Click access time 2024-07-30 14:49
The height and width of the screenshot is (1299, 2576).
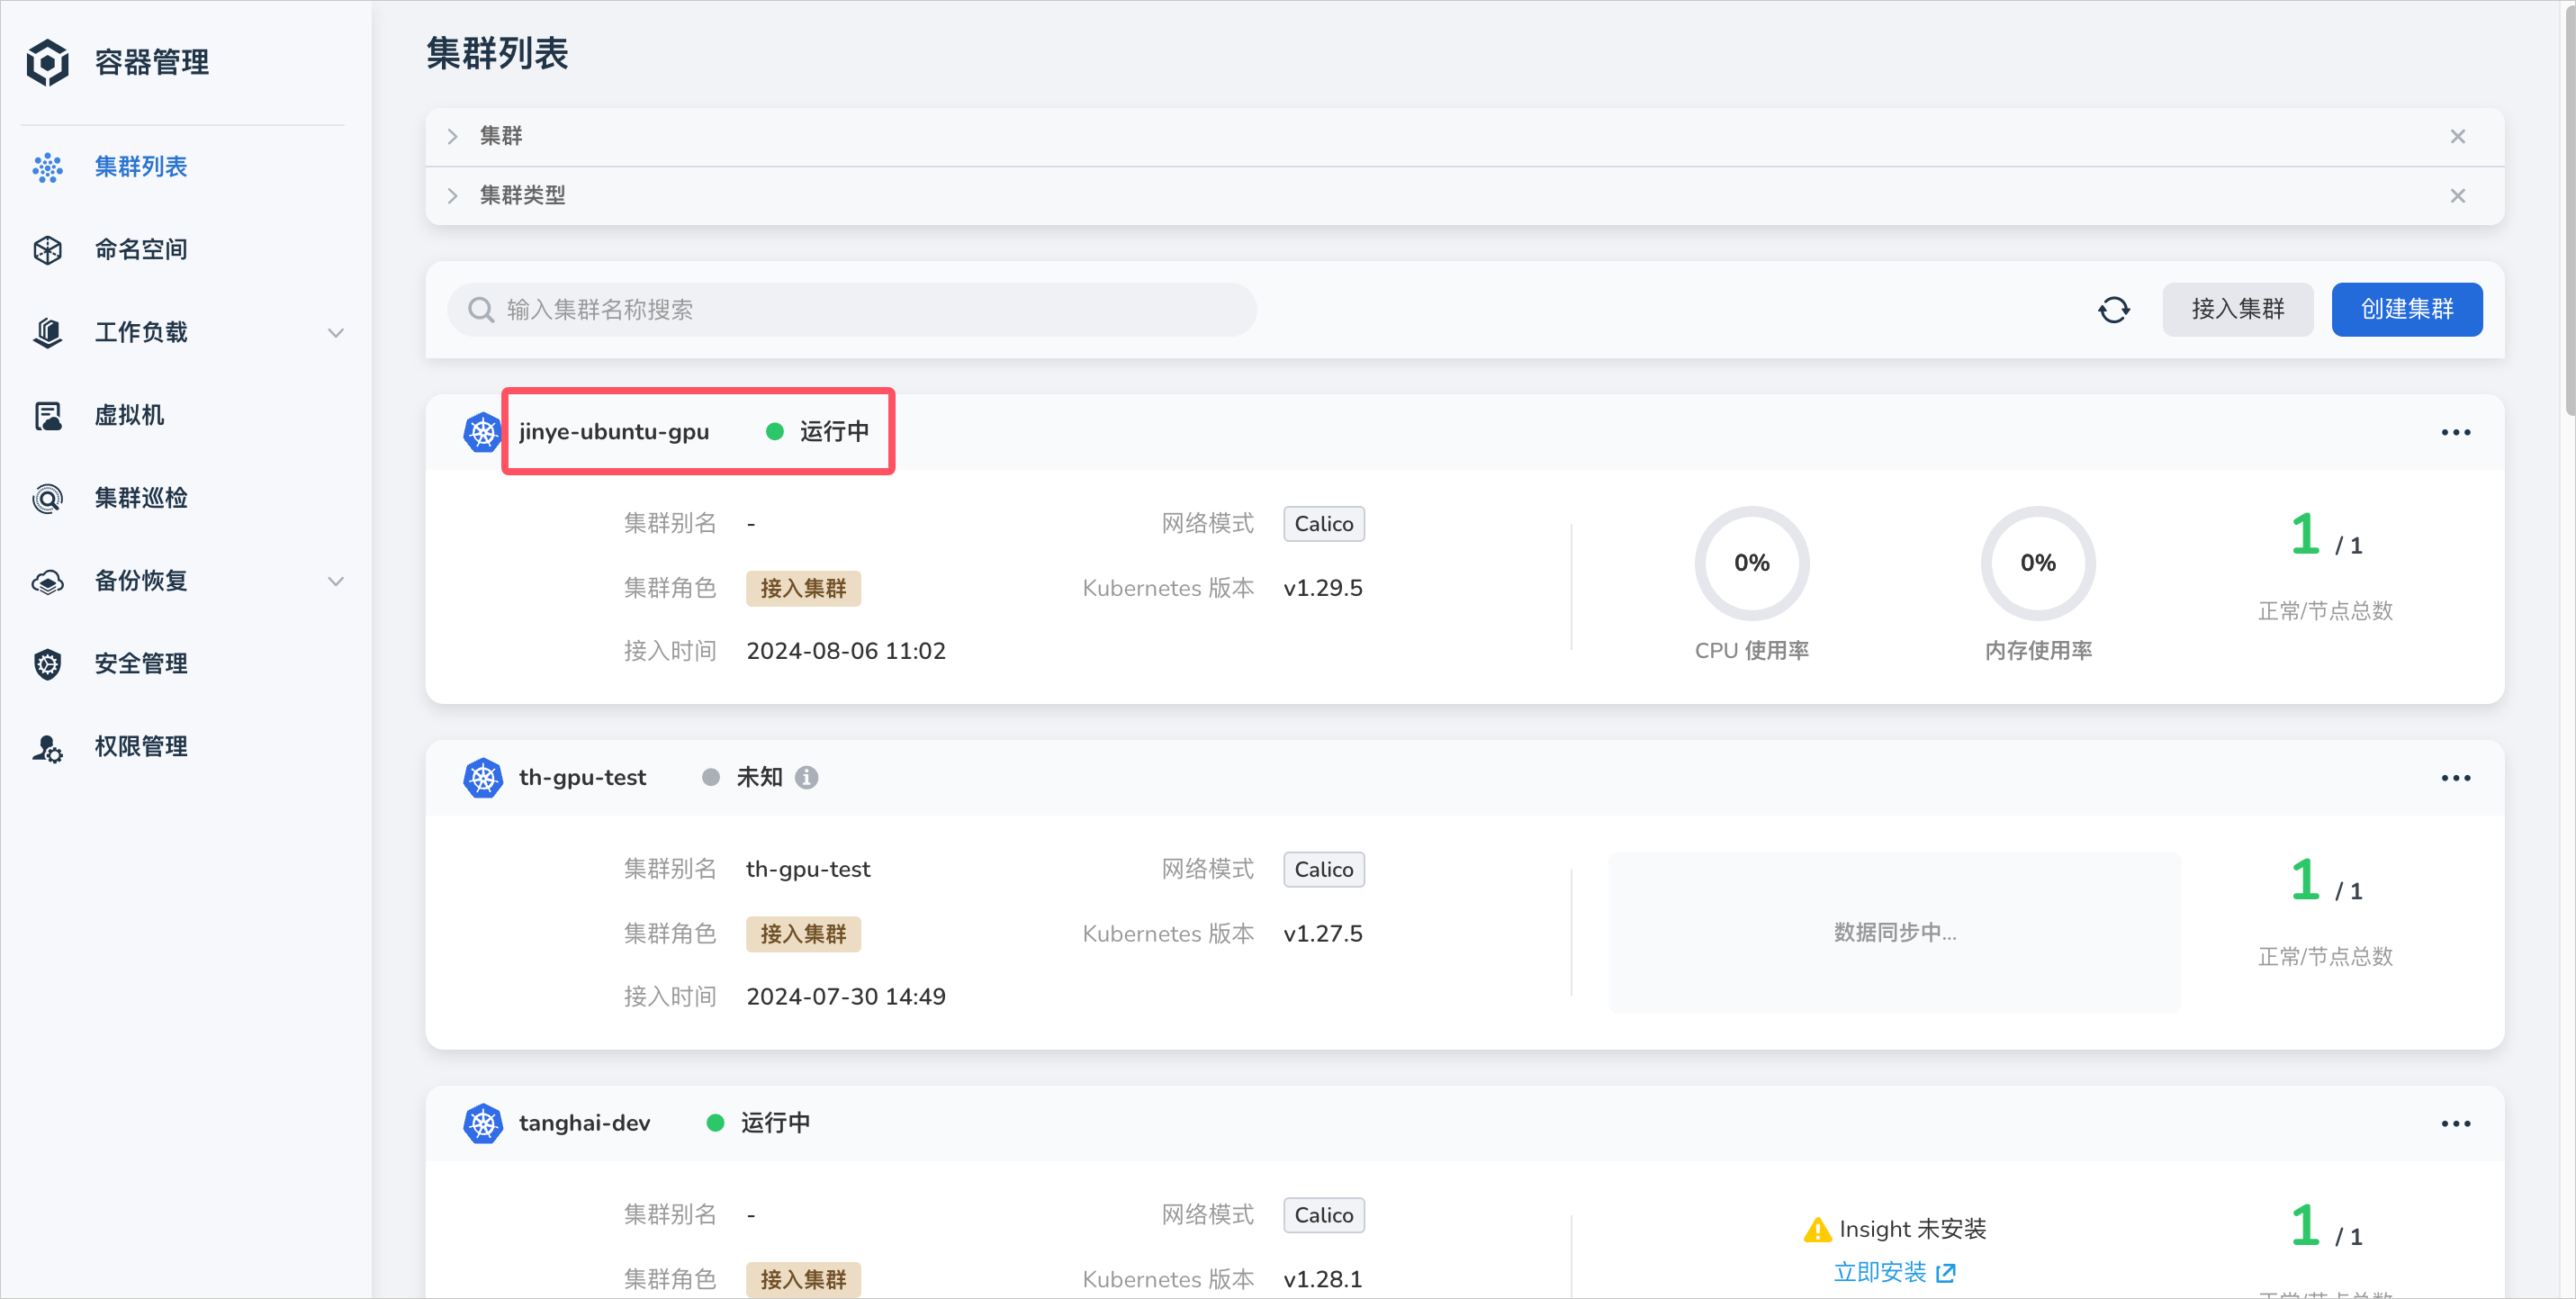coord(845,996)
